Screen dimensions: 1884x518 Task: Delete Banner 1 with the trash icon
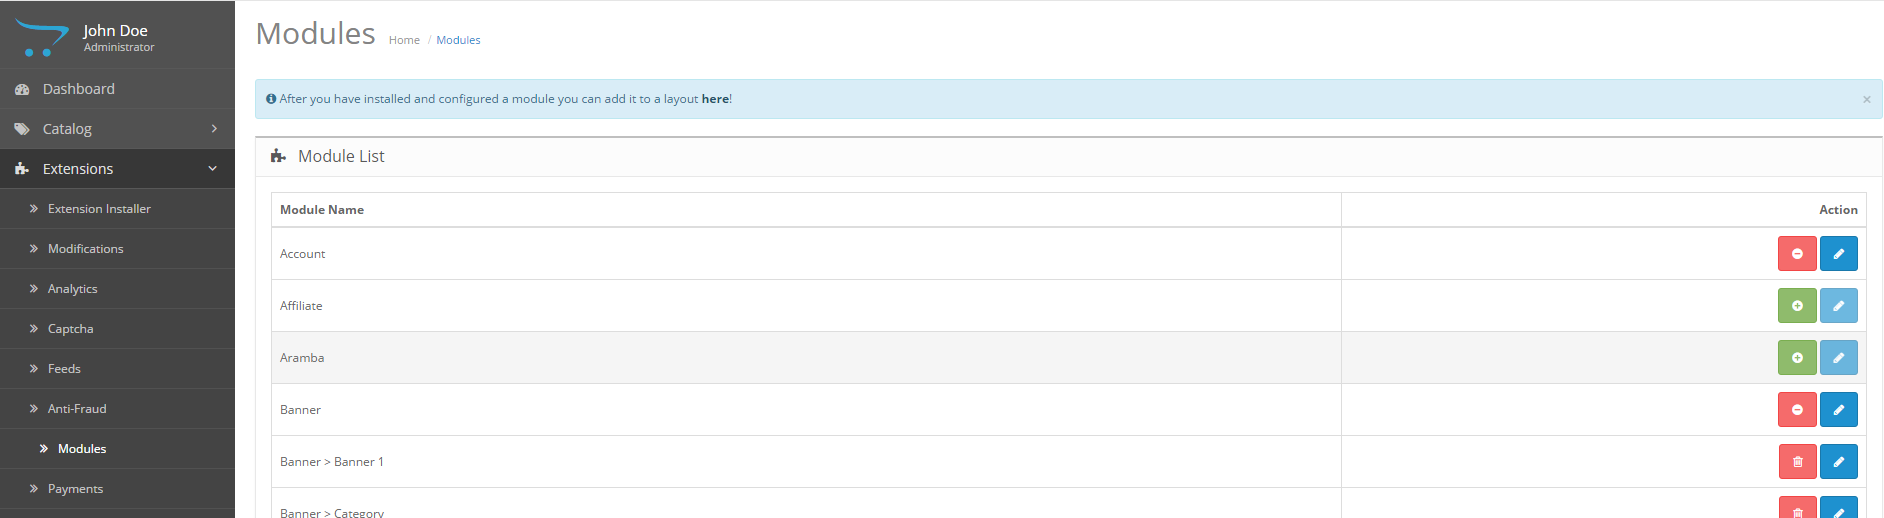pos(1797,462)
